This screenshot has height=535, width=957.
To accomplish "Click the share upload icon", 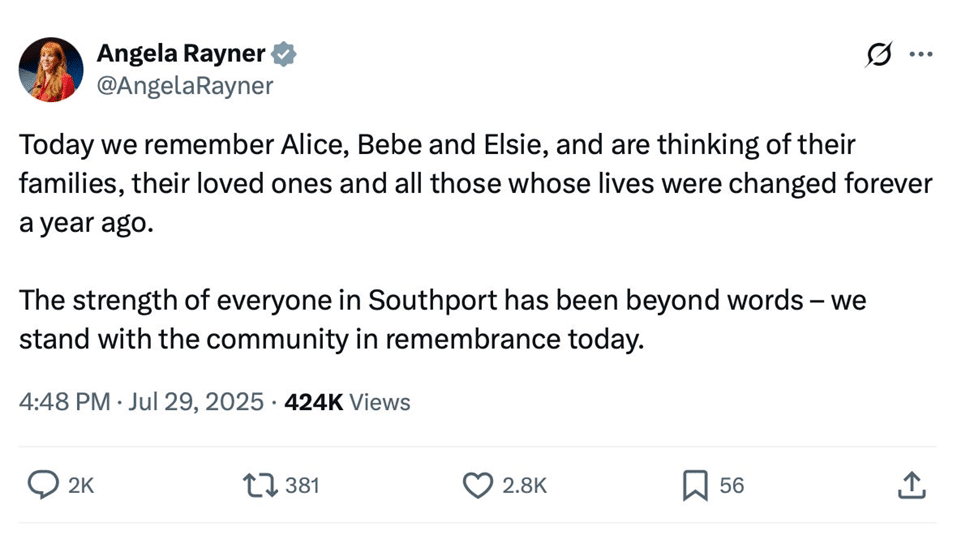I will pyautogui.click(x=912, y=486).
